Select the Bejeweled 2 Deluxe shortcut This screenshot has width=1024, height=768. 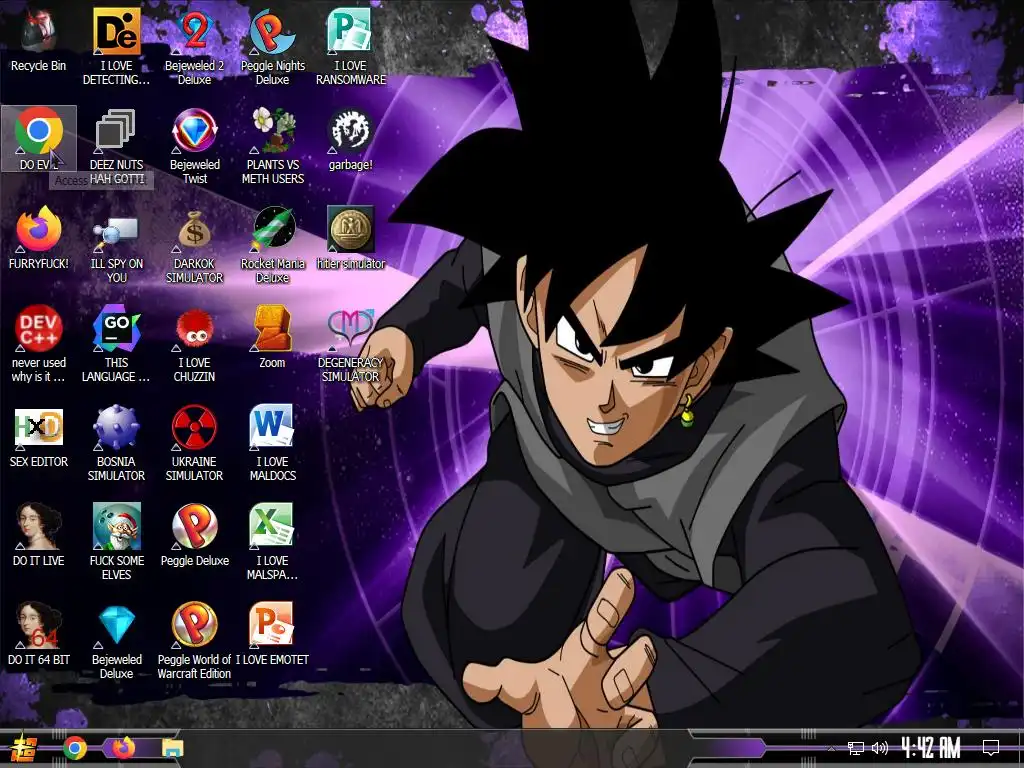tap(195, 47)
